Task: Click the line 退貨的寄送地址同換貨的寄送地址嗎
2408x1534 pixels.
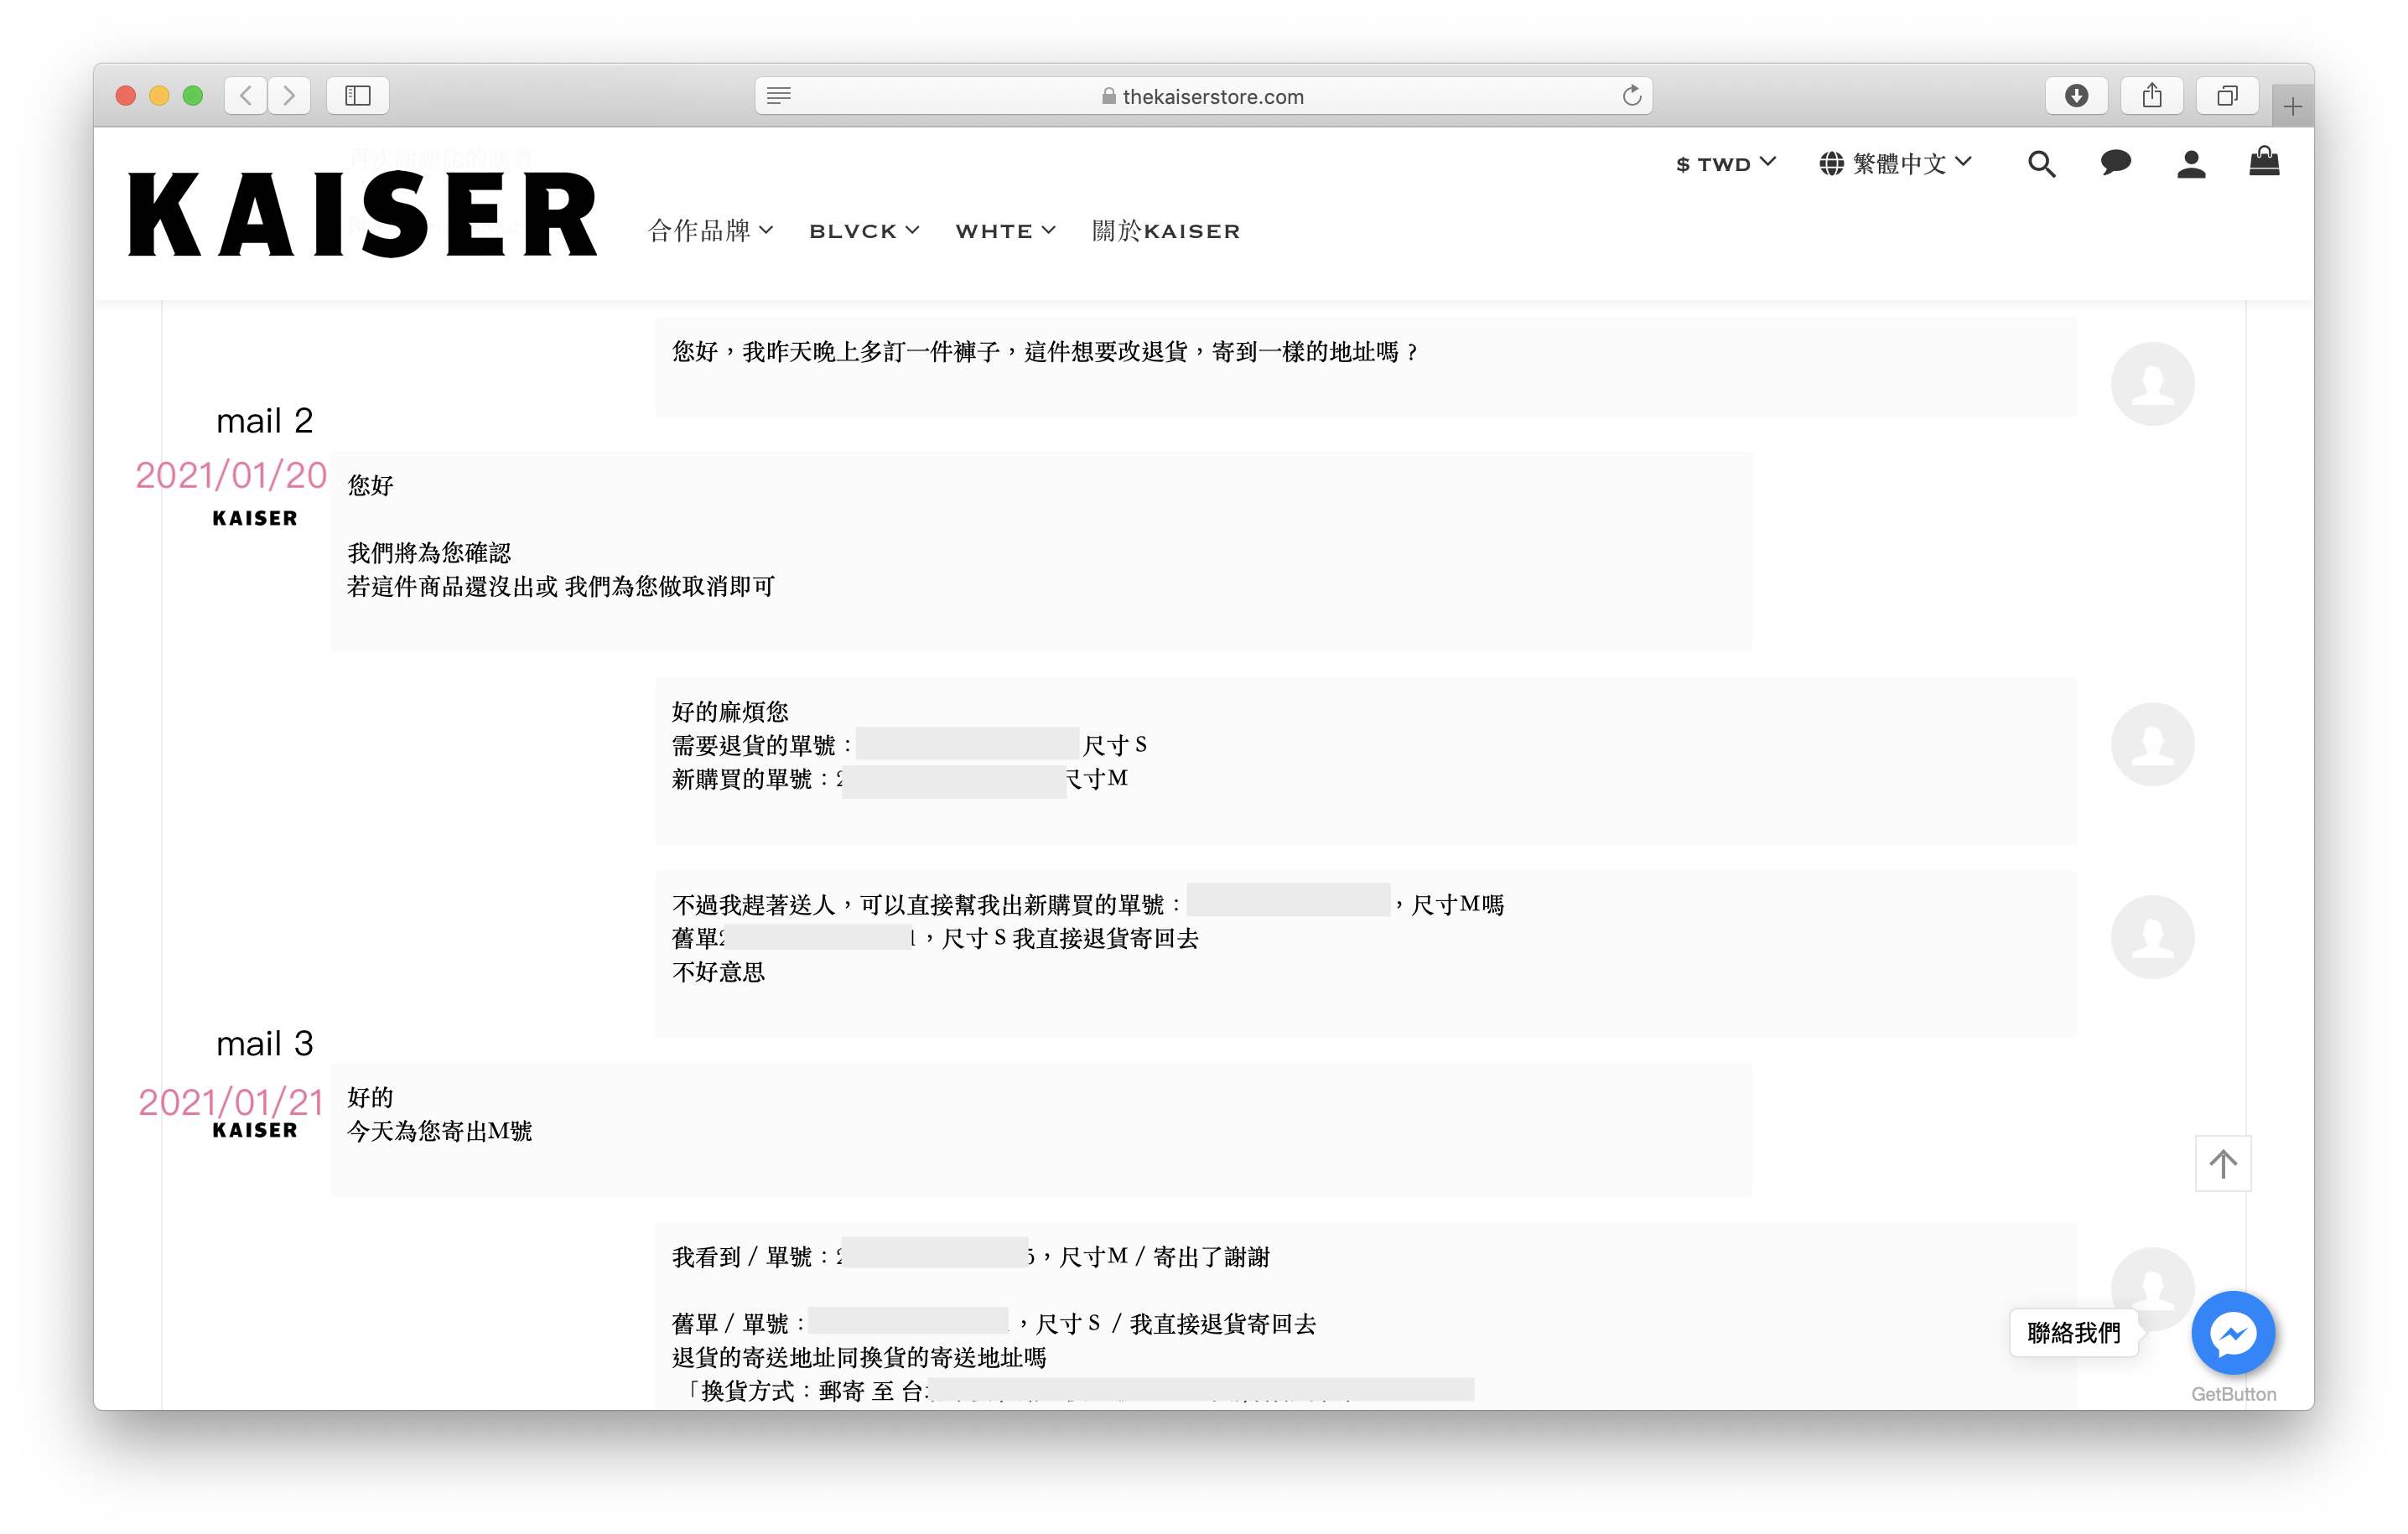Action: coord(859,1357)
